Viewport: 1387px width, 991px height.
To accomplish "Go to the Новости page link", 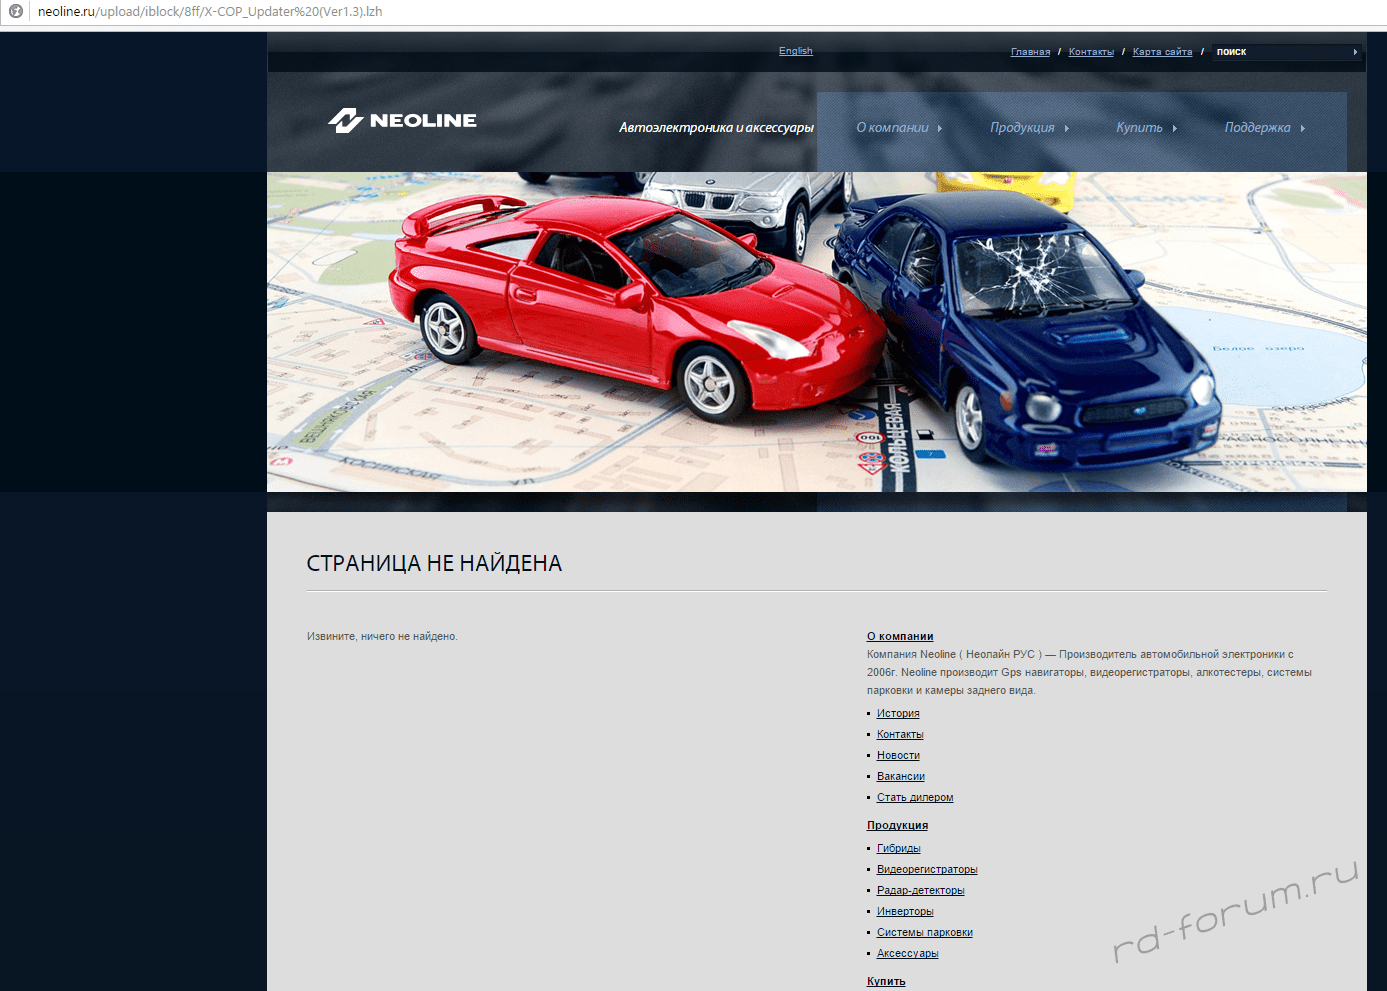I will point(898,756).
